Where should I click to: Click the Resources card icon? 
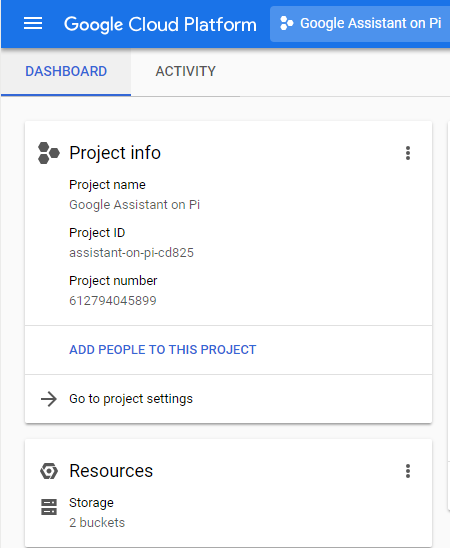pyautogui.click(x=49, y=471)
